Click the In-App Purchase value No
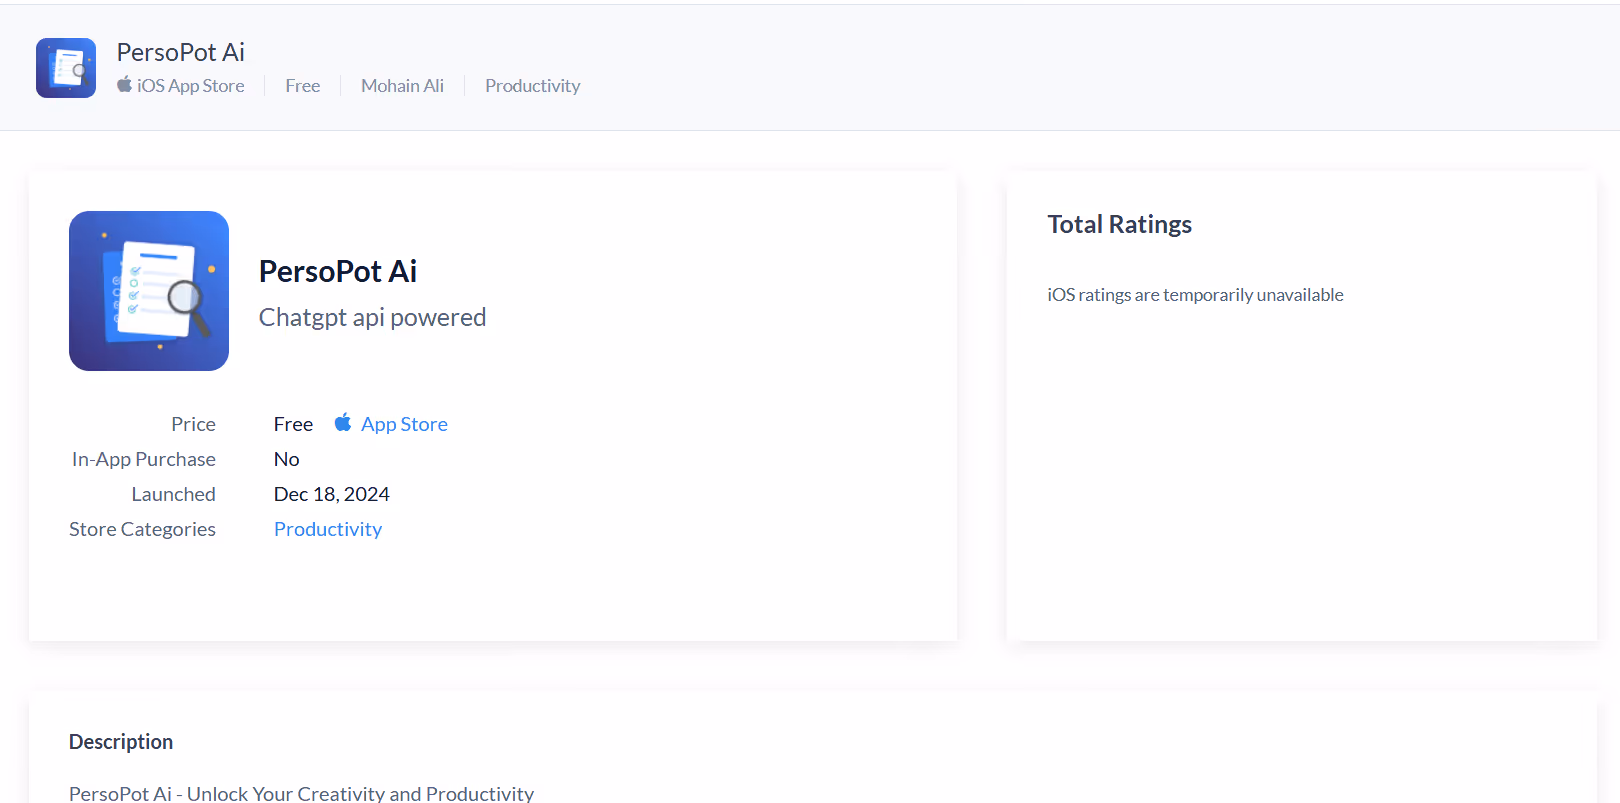Image resolution: width=1620 pixels, height=803 pixels. point(287,459)
